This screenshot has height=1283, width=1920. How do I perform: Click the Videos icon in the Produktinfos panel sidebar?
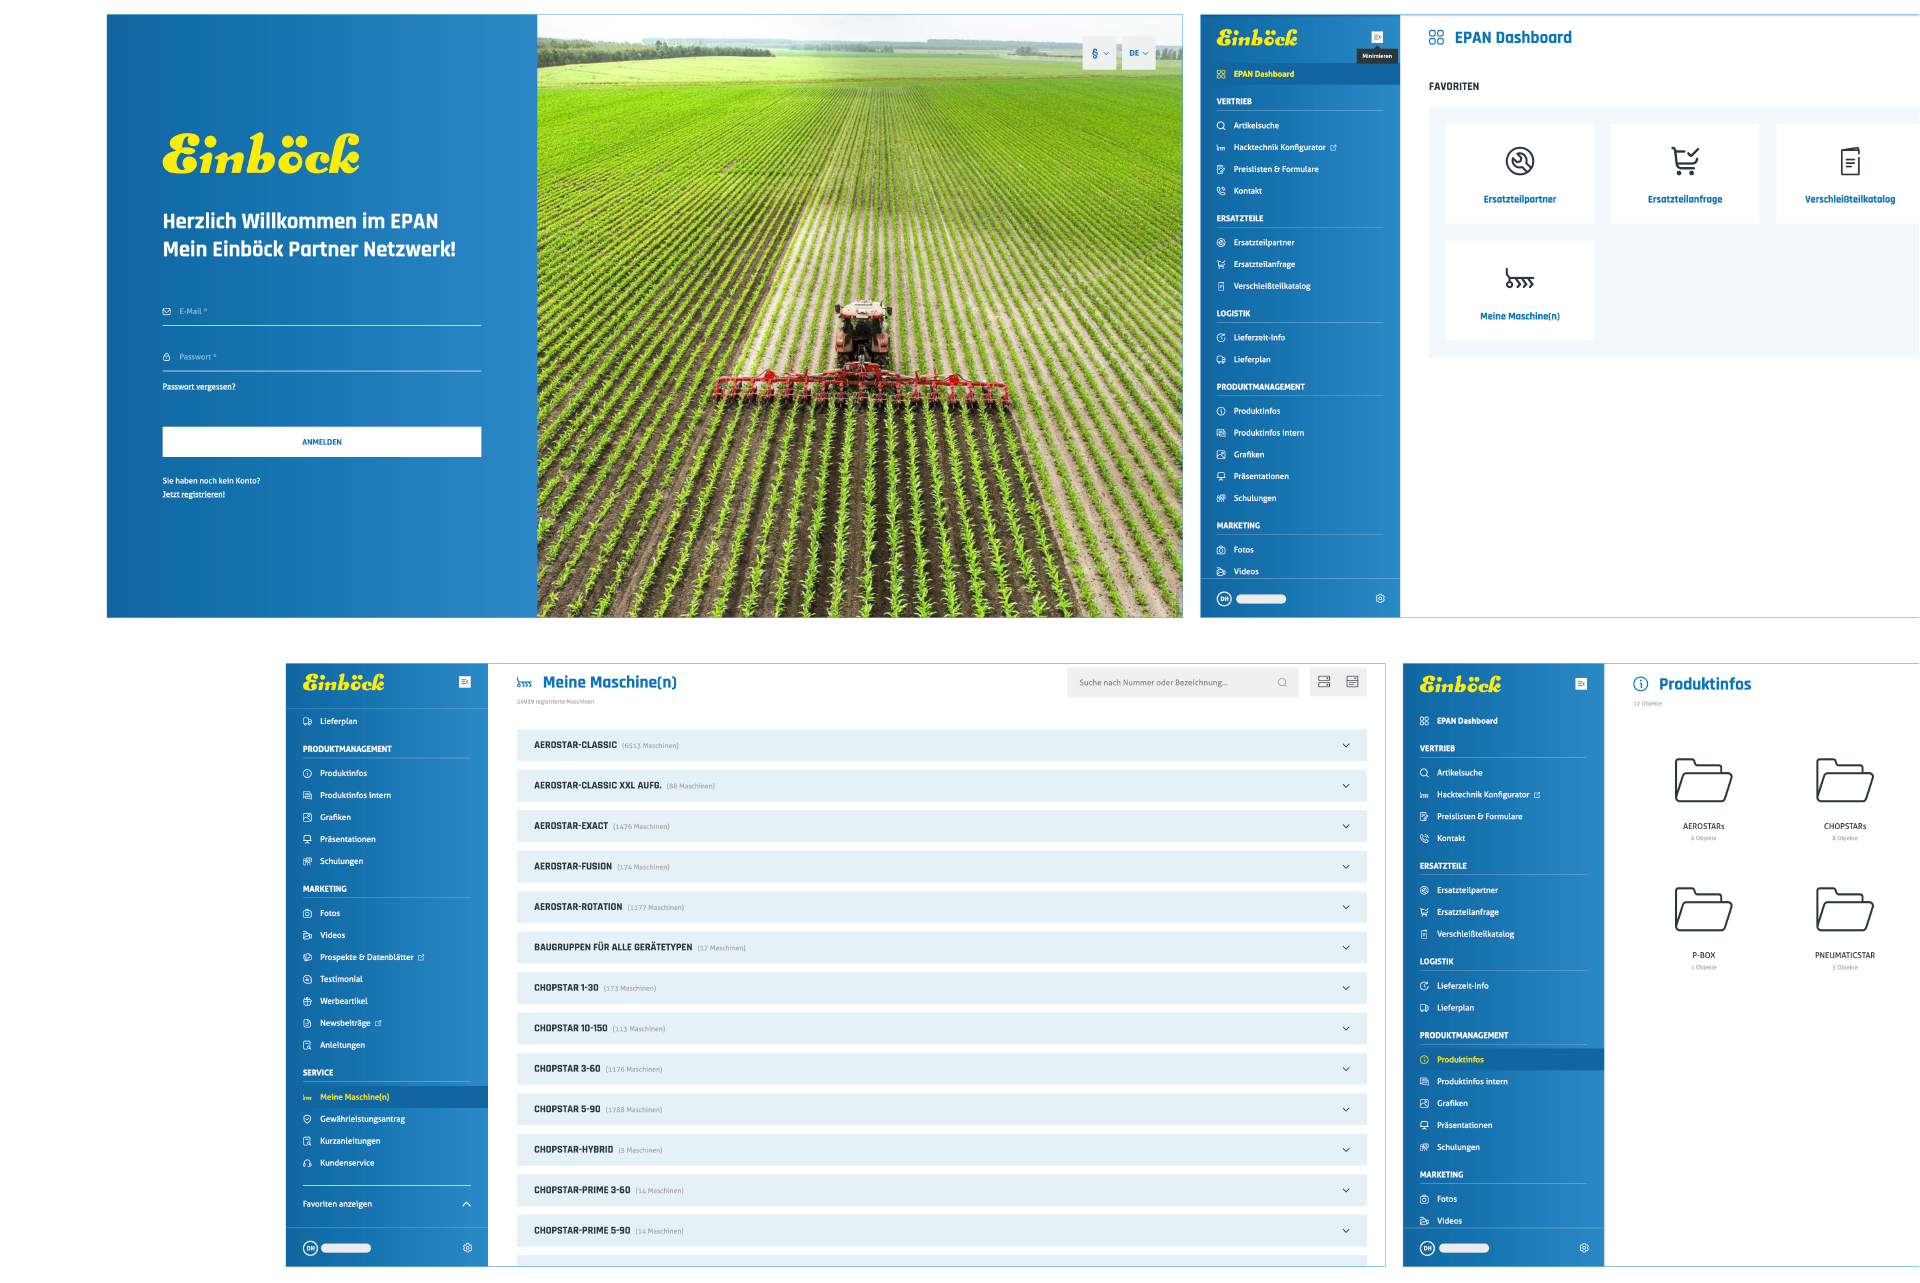pyautogui.click(x=1424, y=1221)
